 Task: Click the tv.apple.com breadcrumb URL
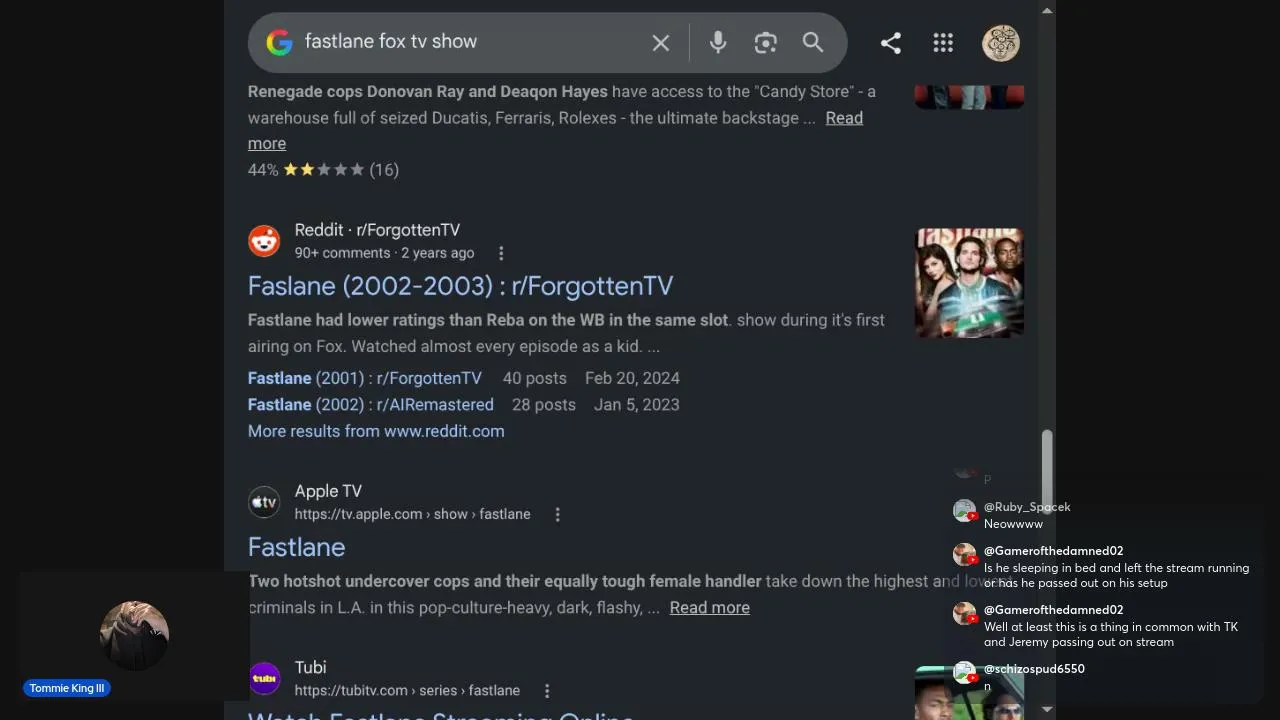coord(412,514)
